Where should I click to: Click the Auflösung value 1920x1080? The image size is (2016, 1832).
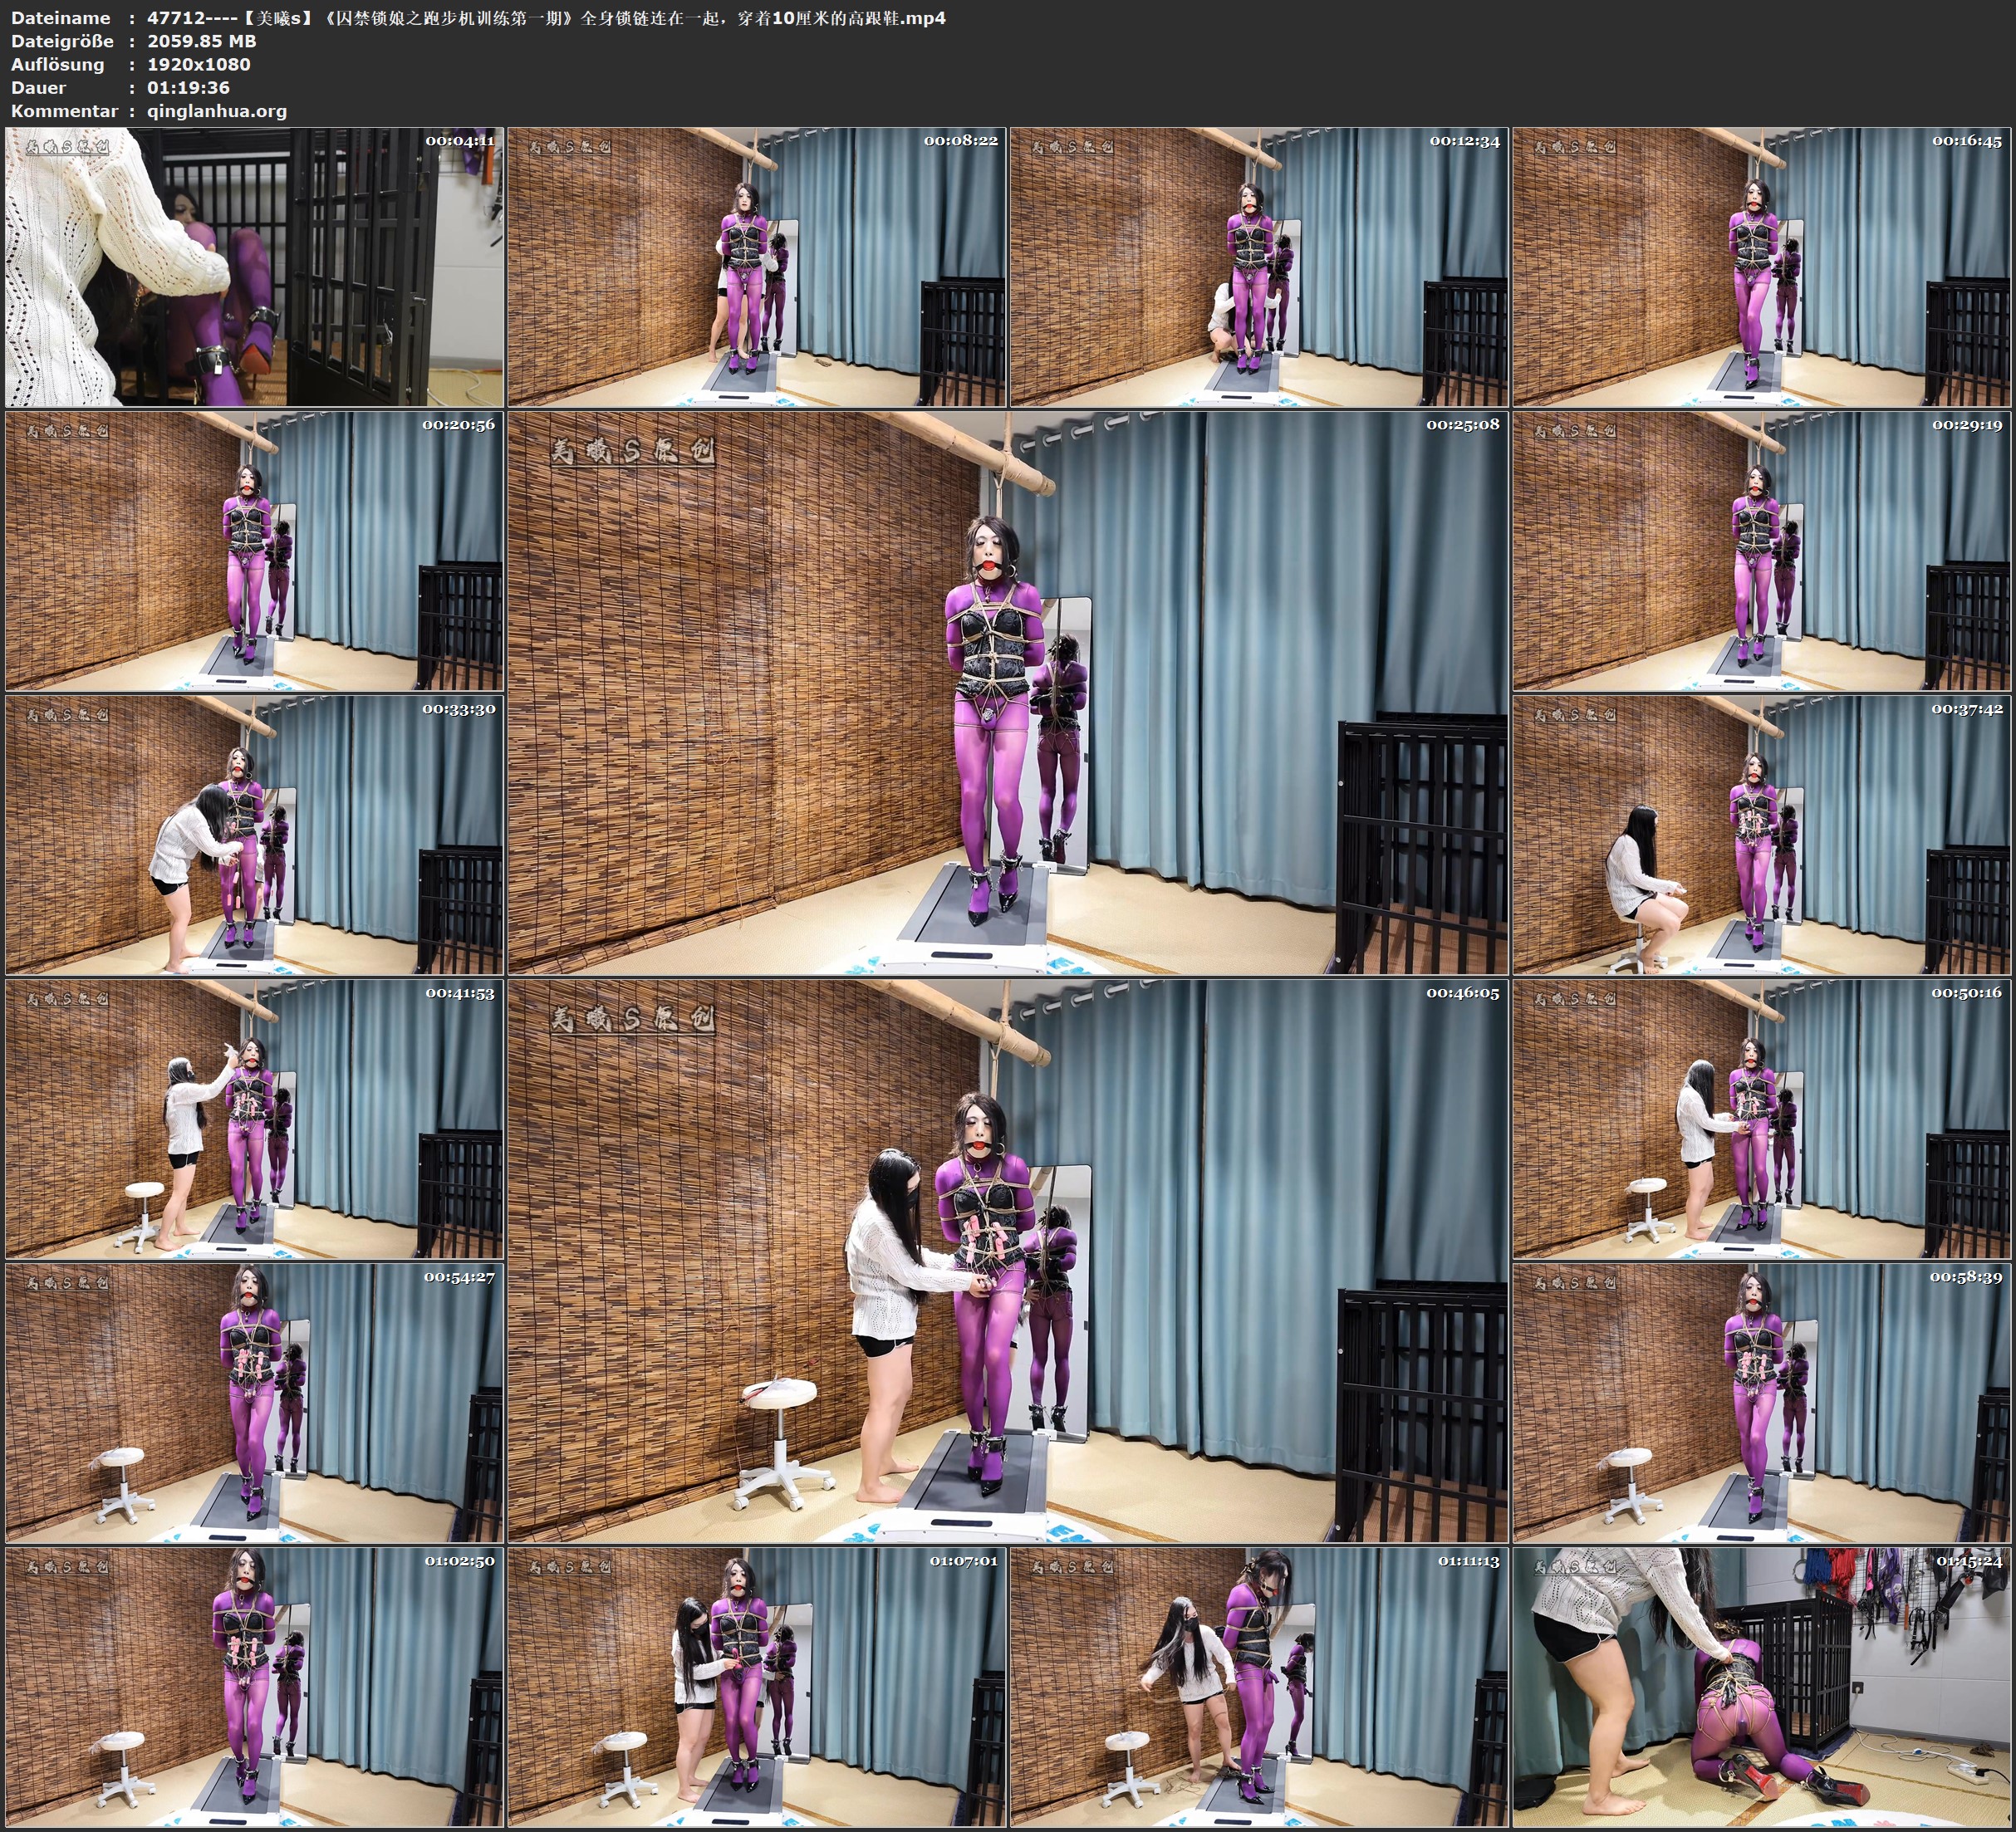pyautogui.click(x=198, y=64)
